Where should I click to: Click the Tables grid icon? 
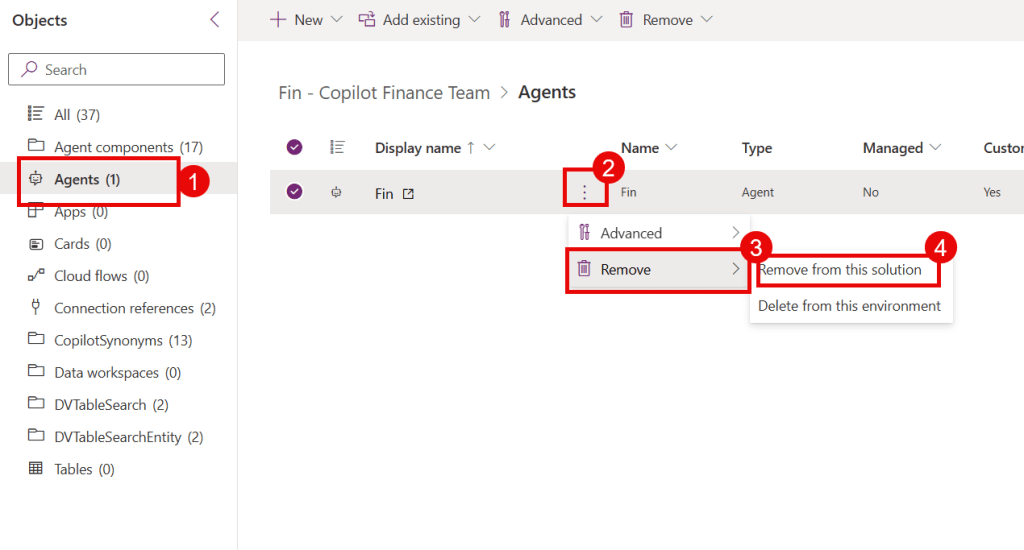[36, 469]
